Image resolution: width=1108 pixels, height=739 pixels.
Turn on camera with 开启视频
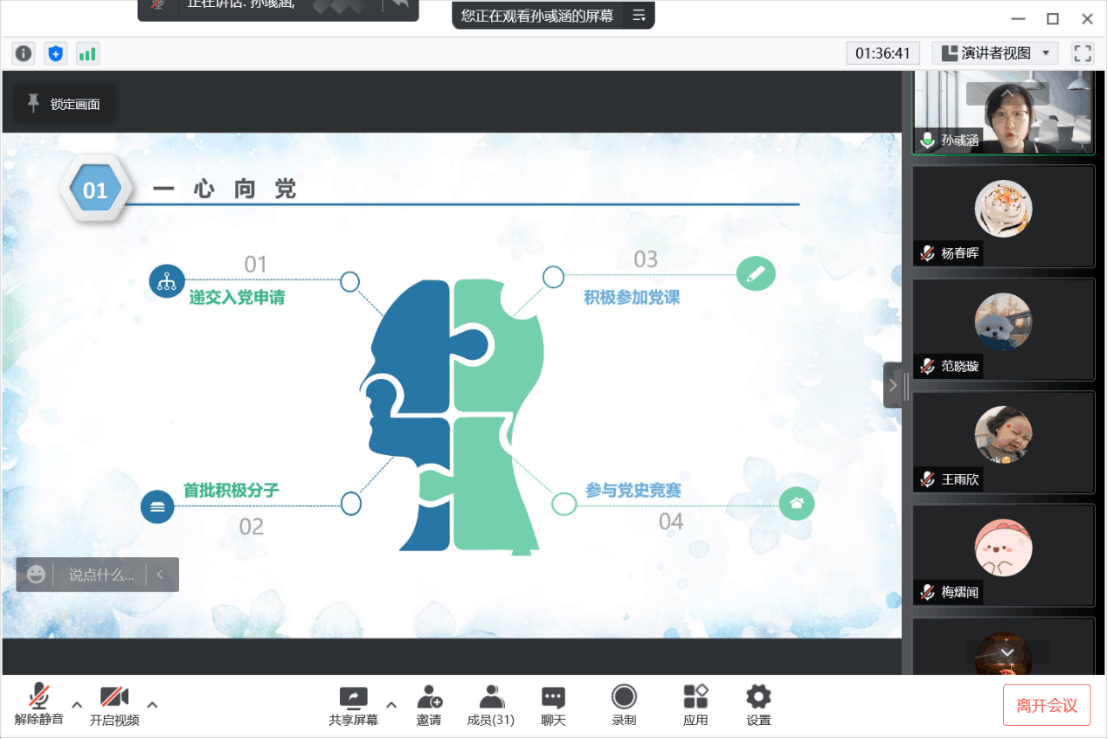point(114,705)
